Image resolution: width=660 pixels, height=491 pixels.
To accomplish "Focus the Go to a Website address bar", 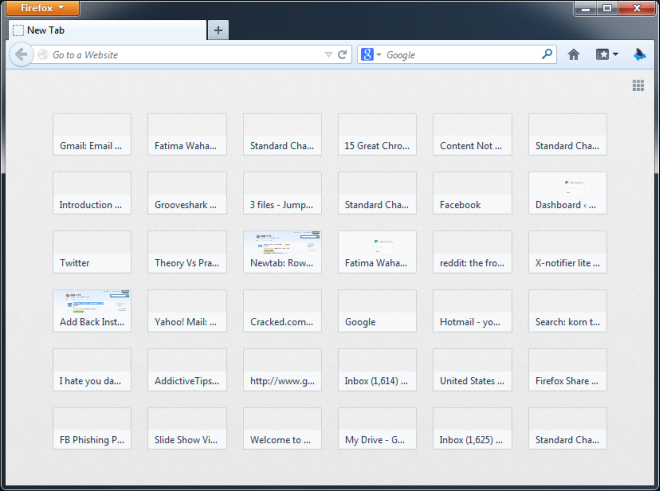I will 180,55.
